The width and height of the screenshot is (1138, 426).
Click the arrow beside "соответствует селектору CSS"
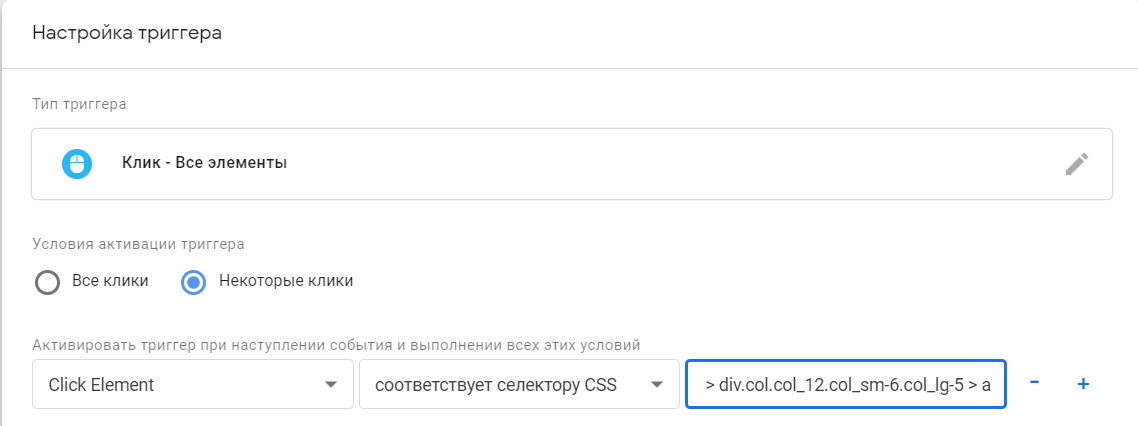(657, 385)
